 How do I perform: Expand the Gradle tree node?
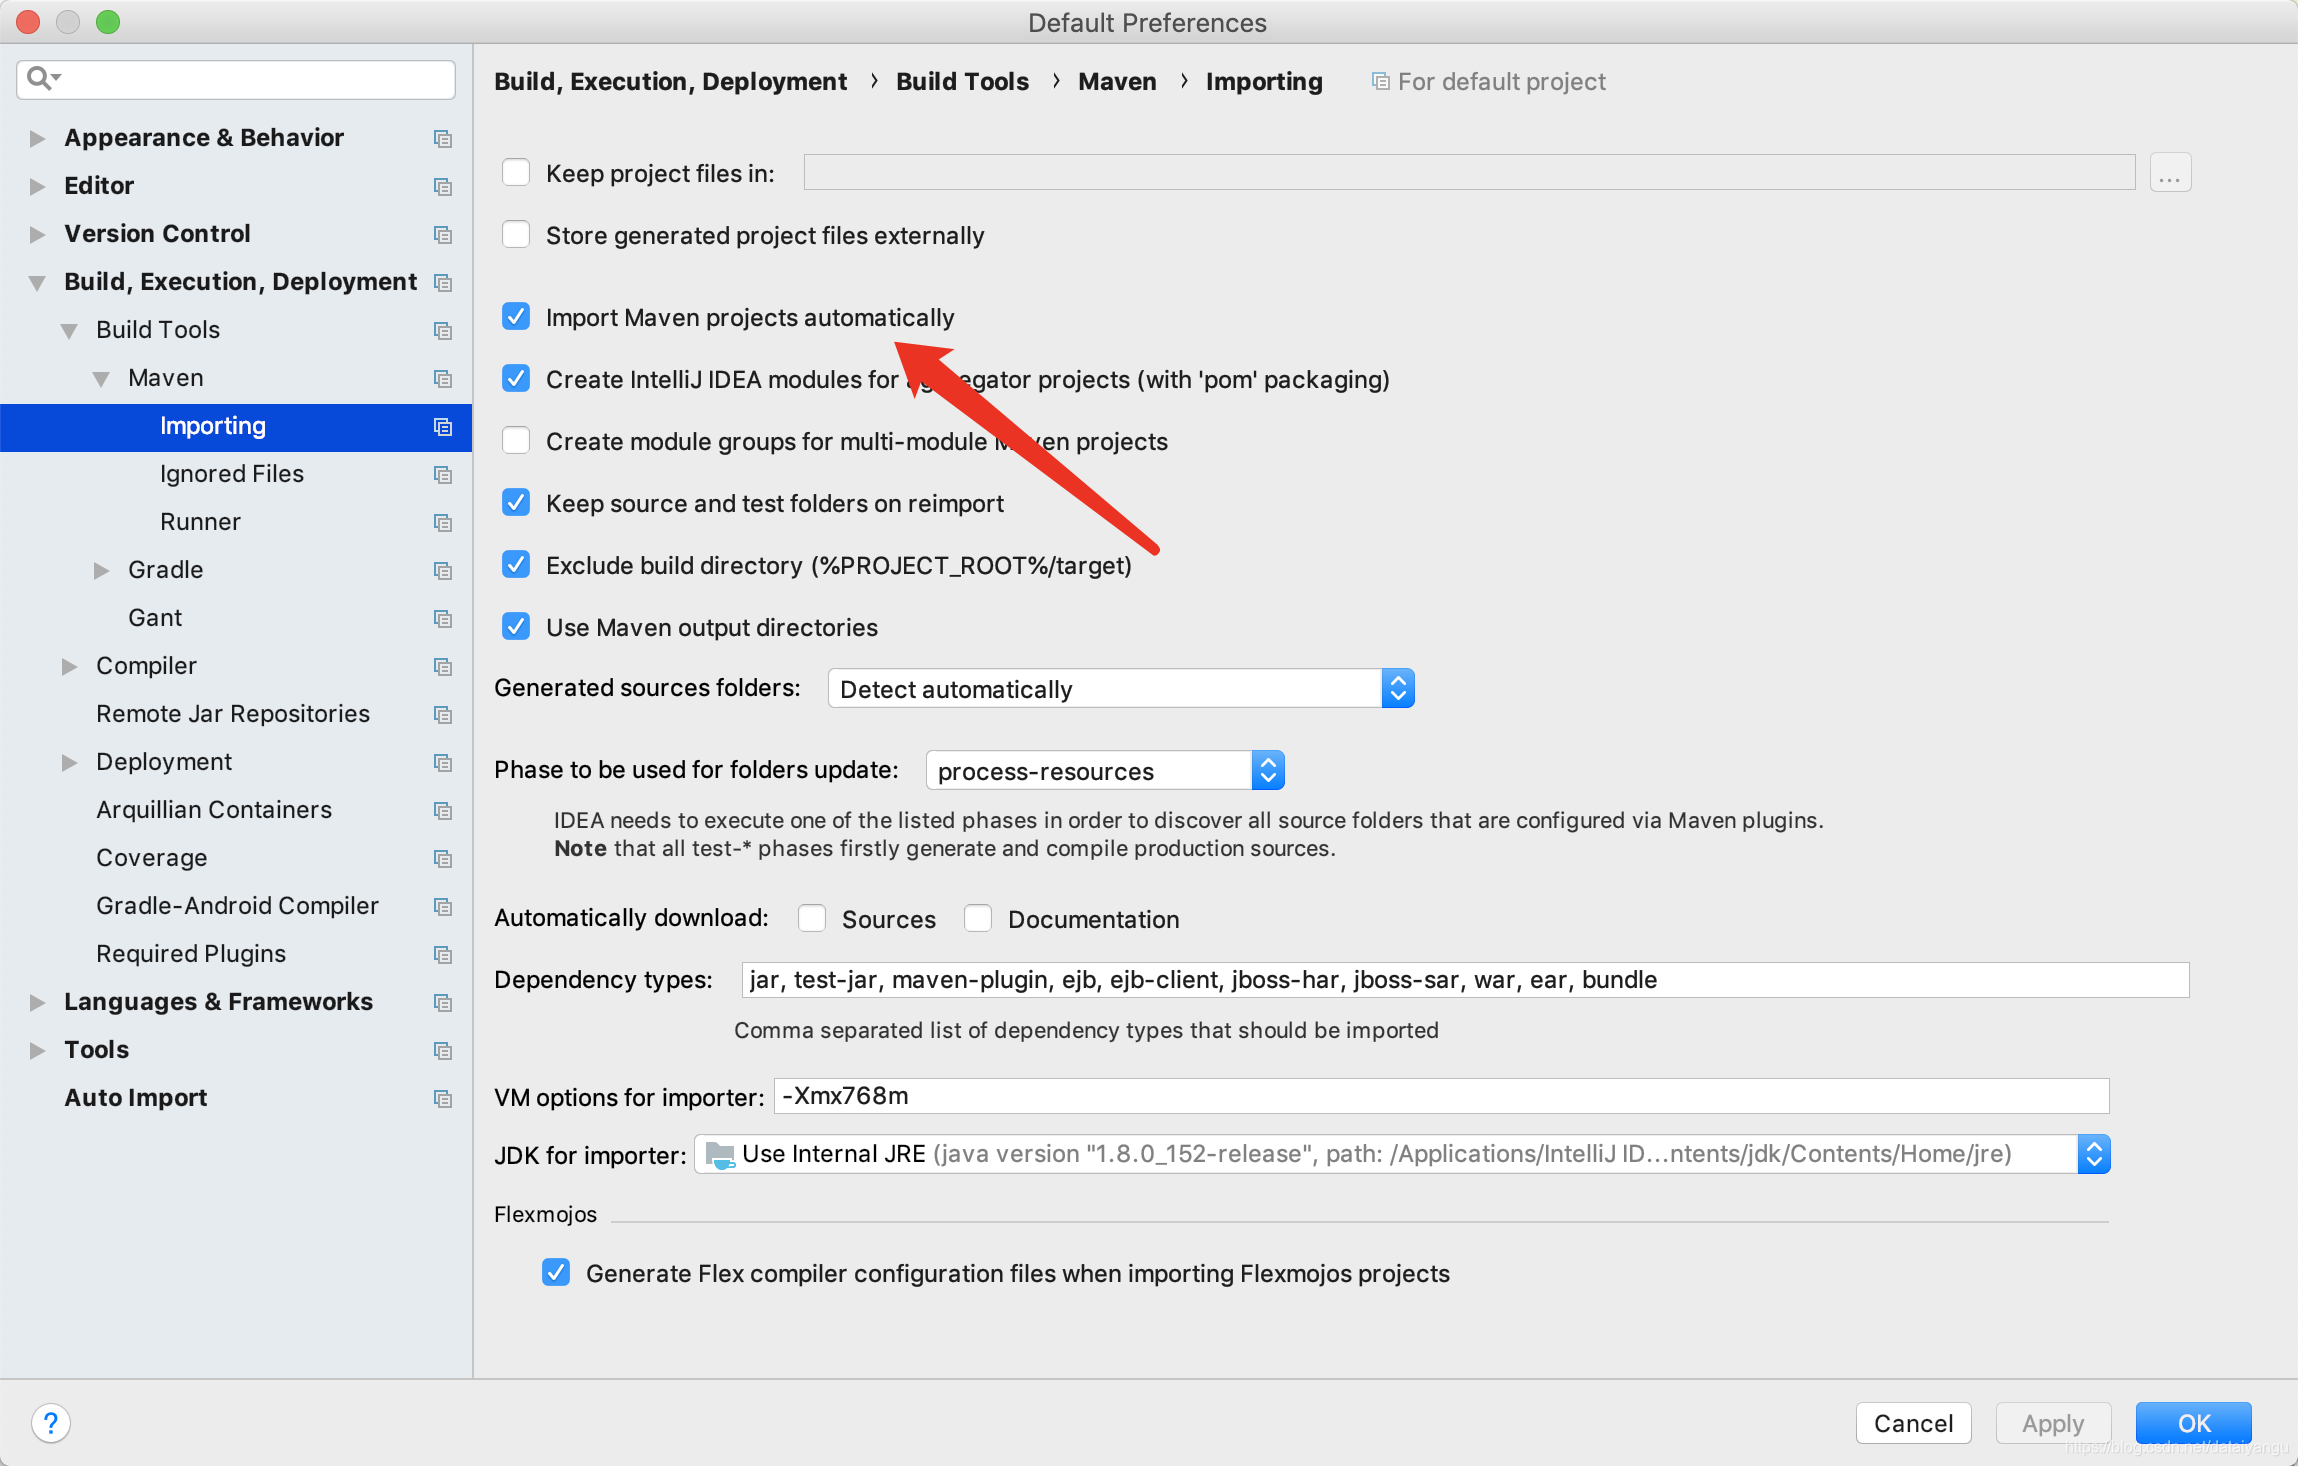(x=101, y=570)
